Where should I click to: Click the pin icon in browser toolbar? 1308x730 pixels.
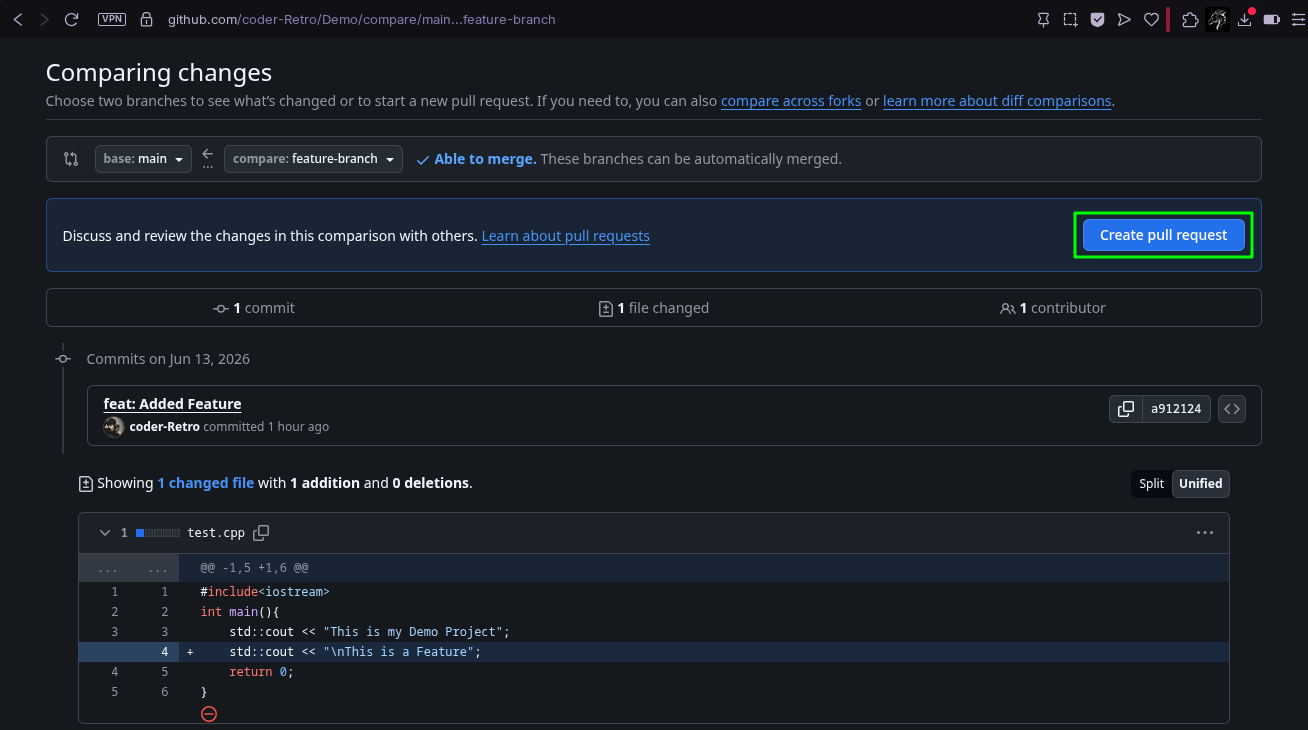[x=1043, y=19]
